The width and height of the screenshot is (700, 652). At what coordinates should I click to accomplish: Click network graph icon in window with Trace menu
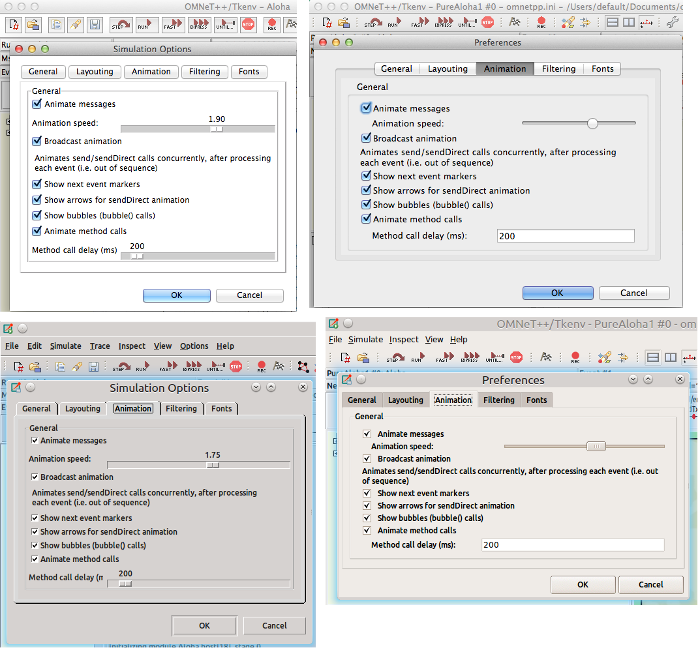303,367
